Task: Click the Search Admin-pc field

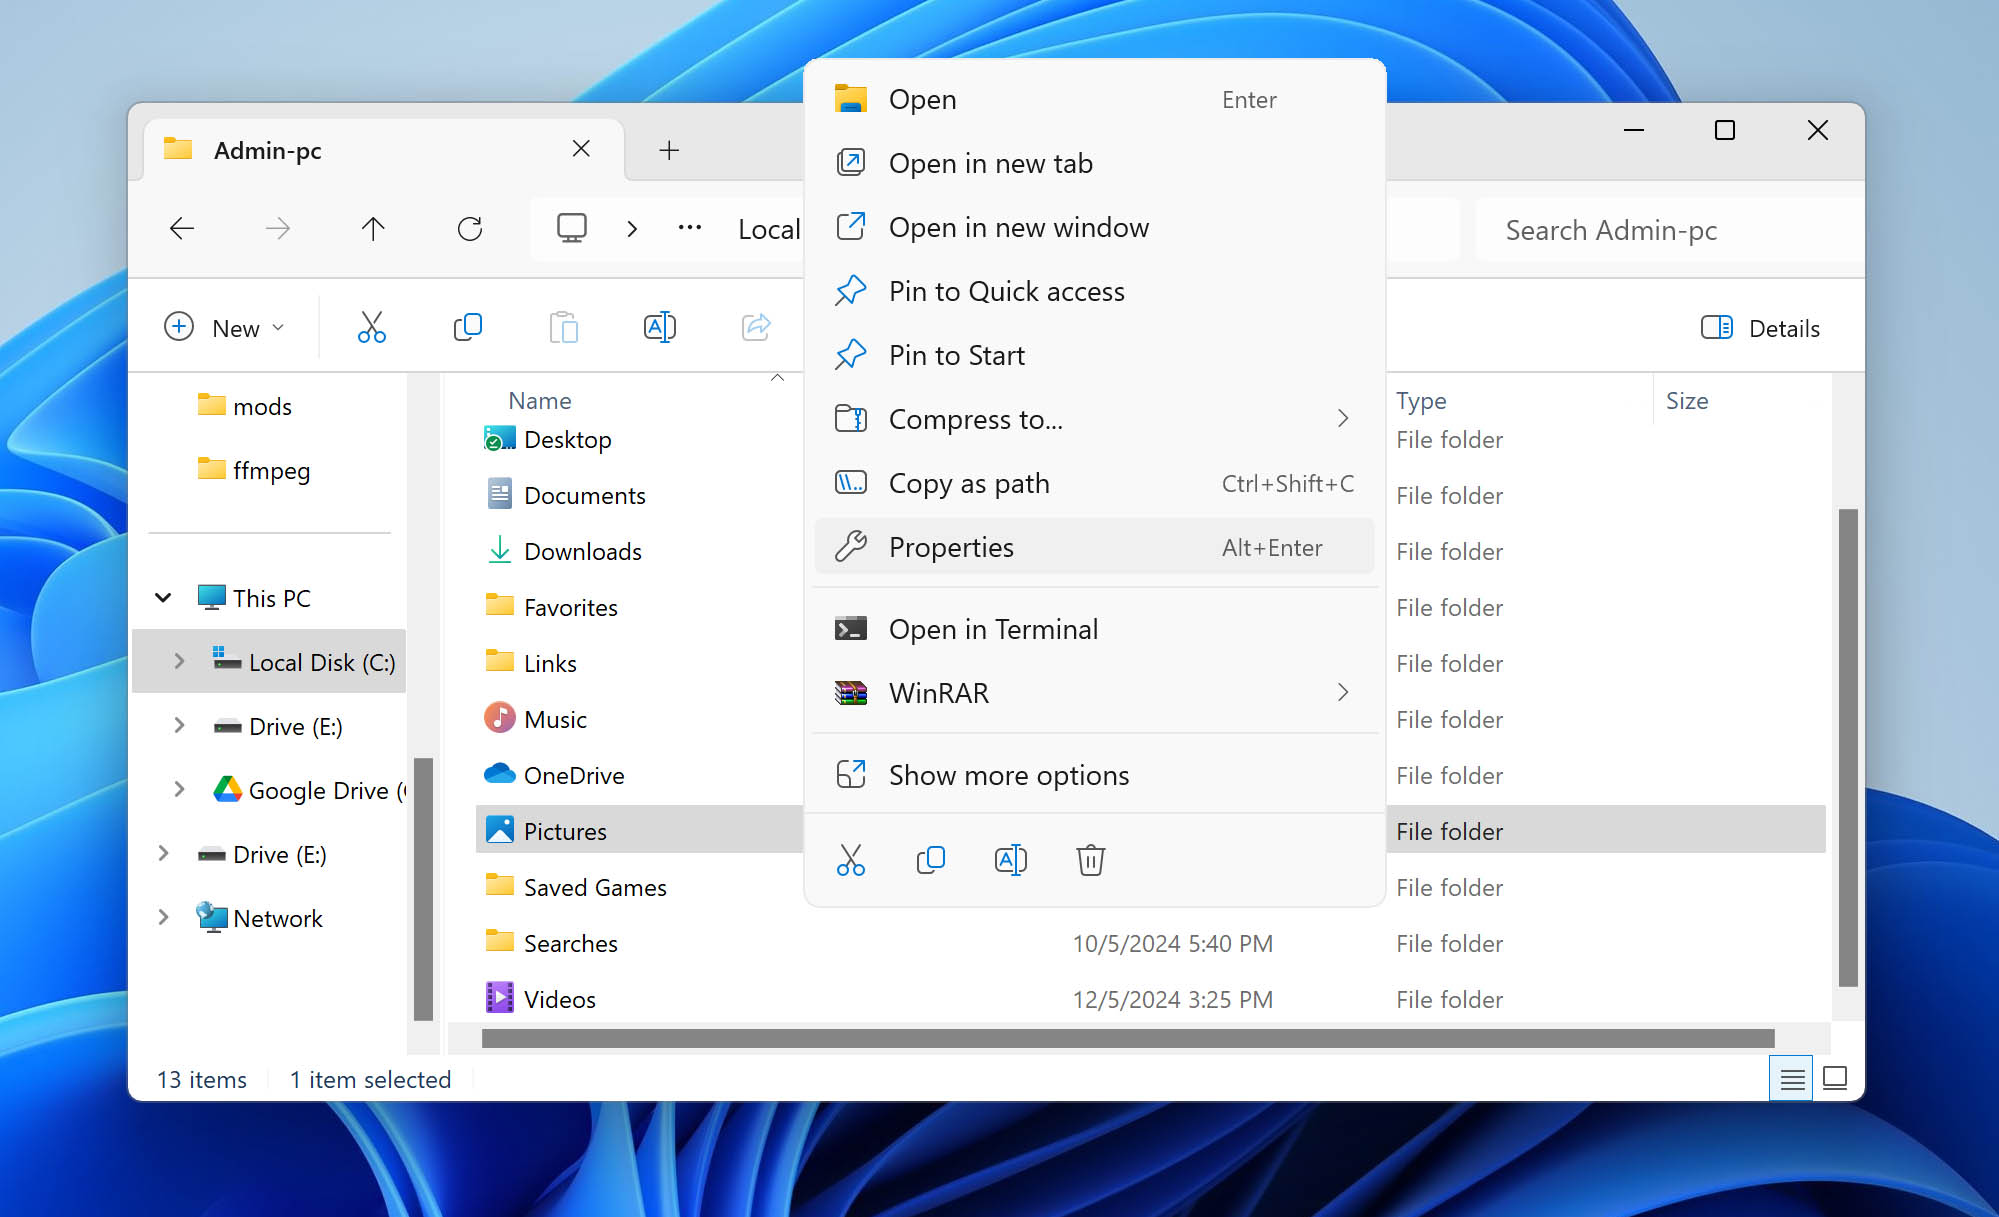Action: (x=1668, y=229)
